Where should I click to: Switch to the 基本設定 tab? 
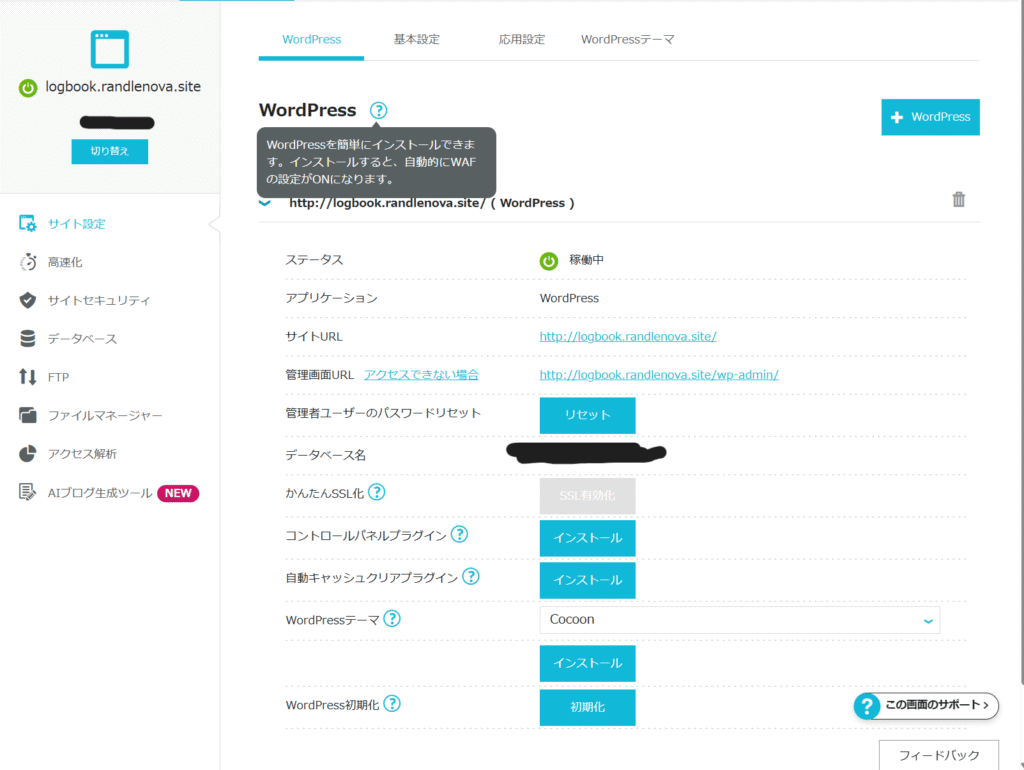pyautogui.click(x=416, y=40)
